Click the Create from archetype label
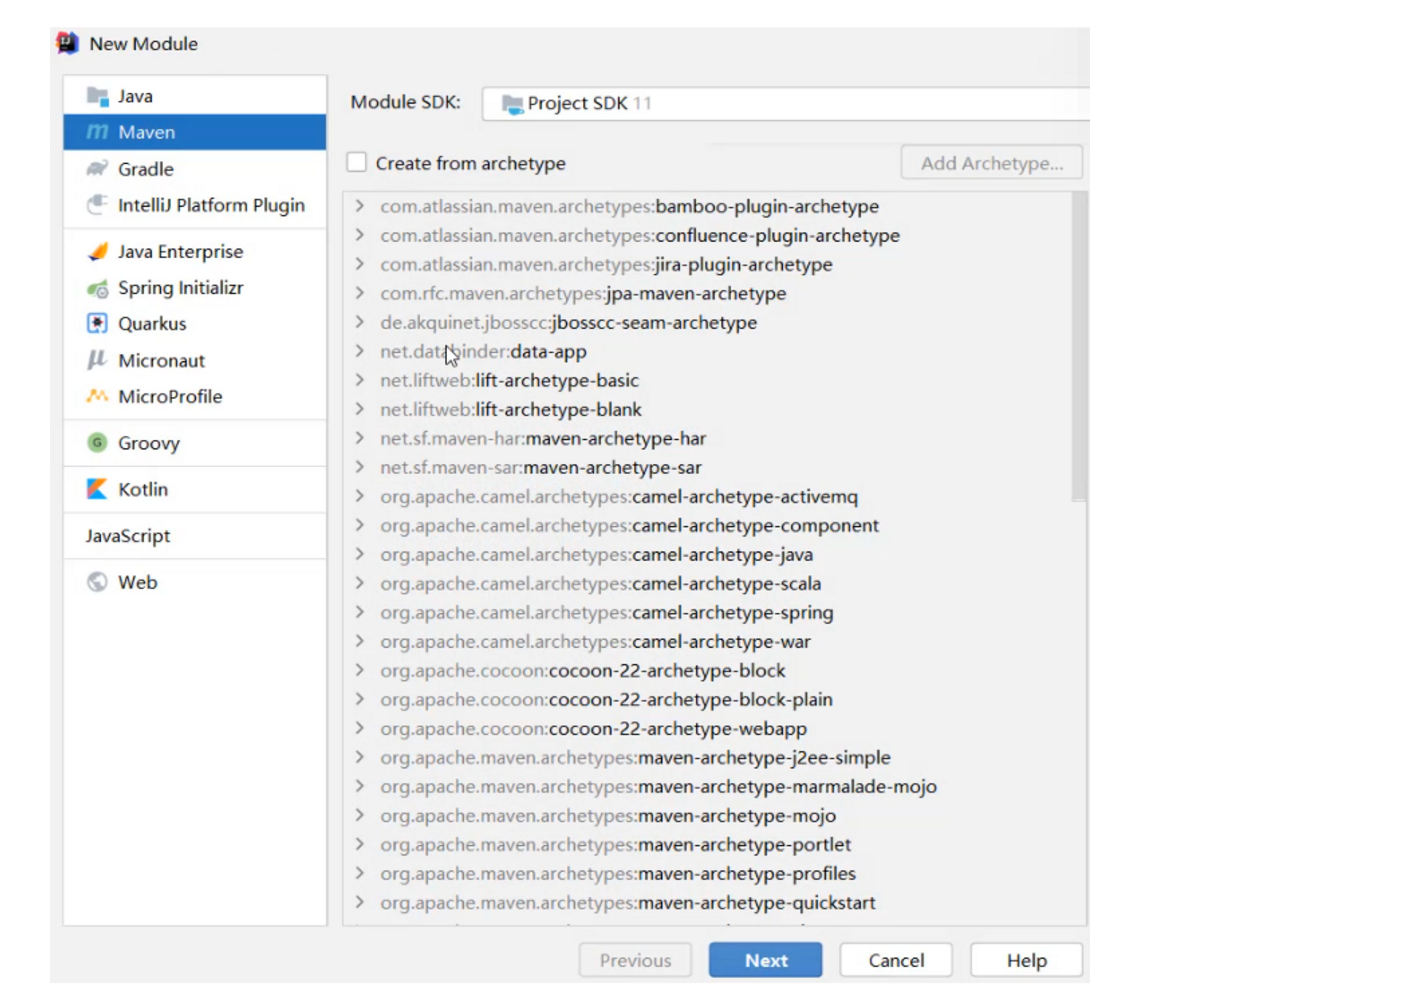1428x986 pixels. 470,163
